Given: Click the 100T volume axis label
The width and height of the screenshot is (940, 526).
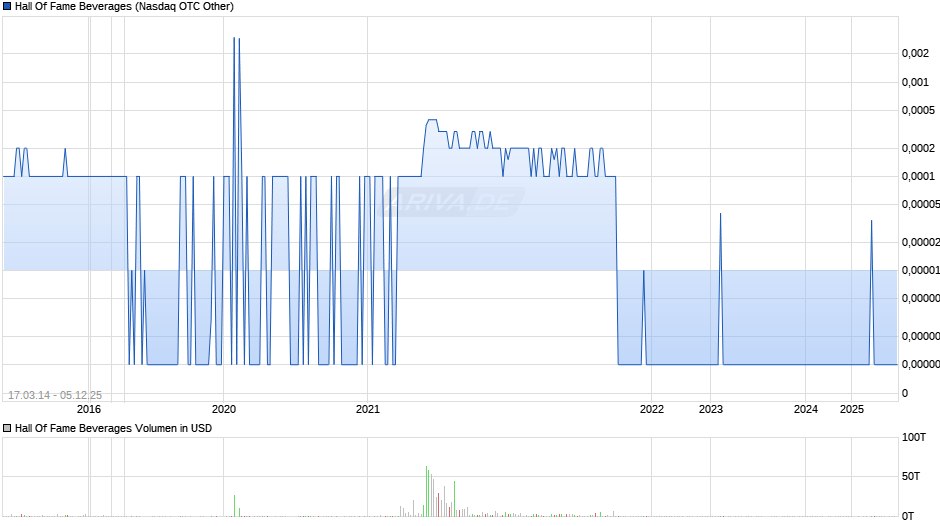Looking at the screenshot, I should coord(914,438).
